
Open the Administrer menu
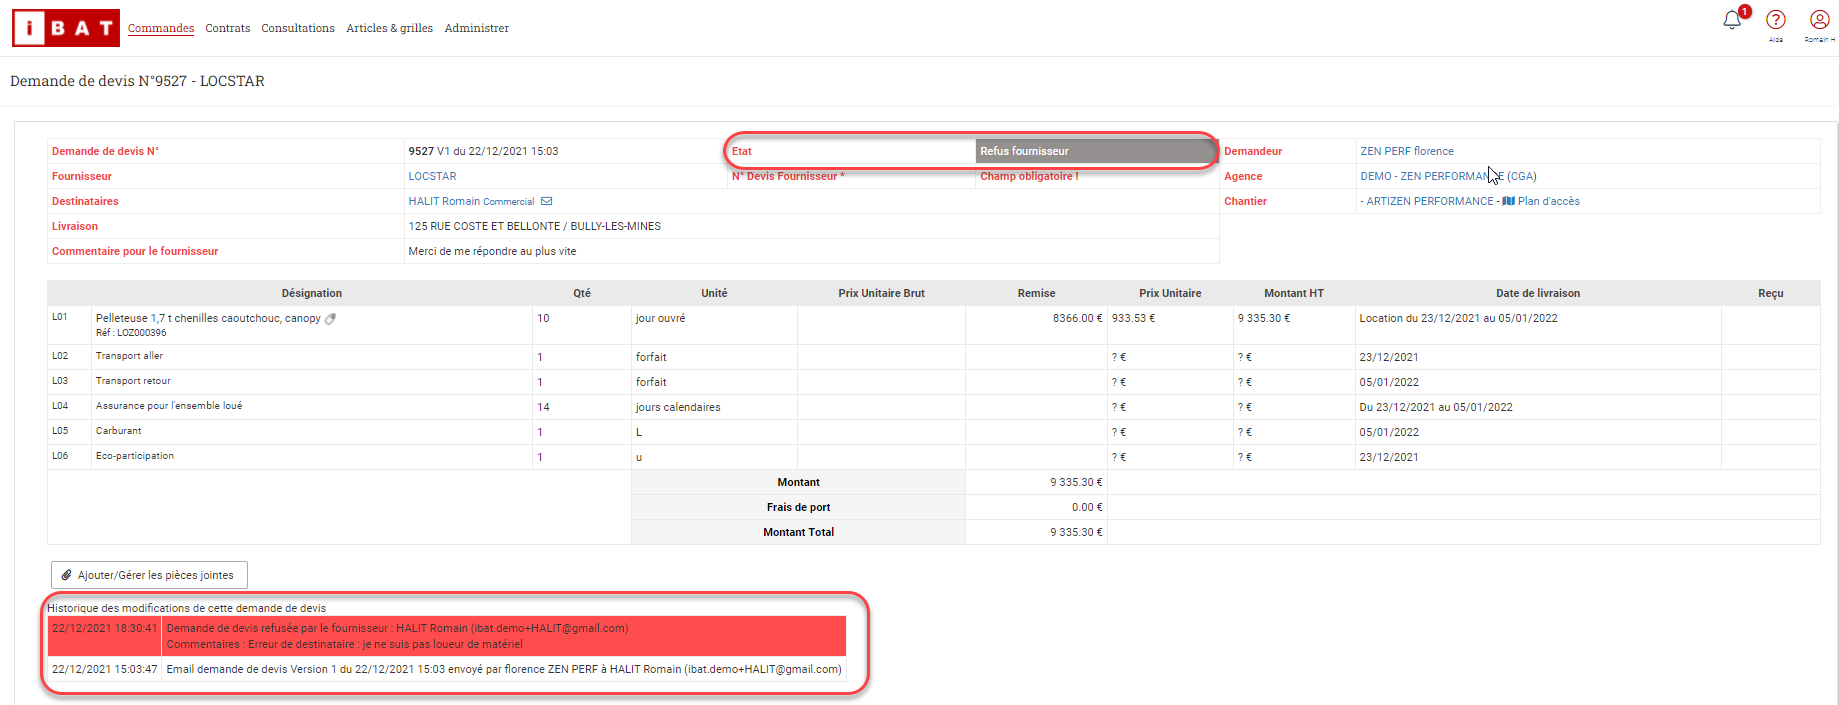tap(477, 28)
